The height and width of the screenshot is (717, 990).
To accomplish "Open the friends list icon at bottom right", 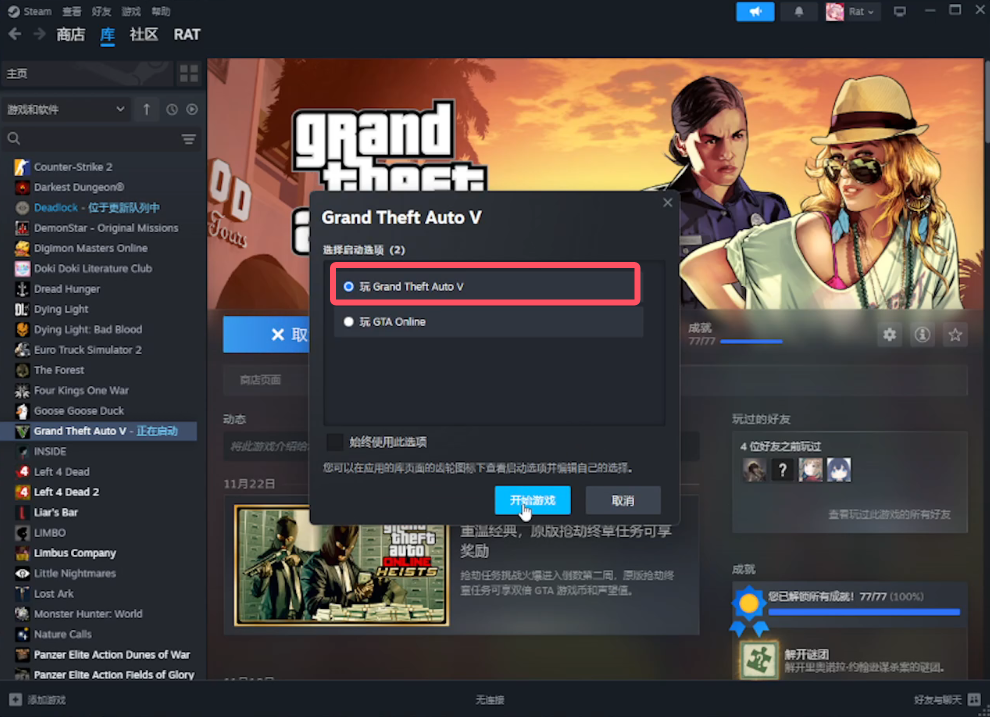I will click(x=974, y=699).
